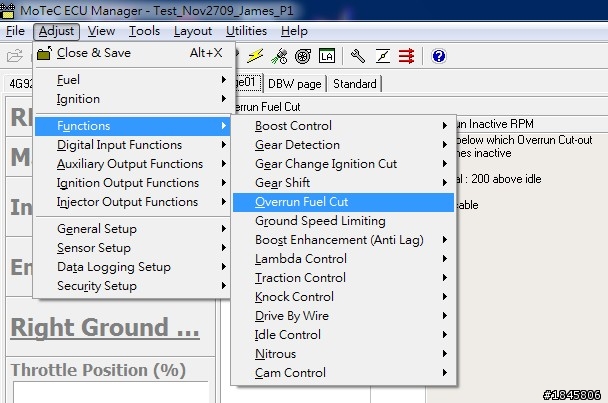The image size is (608, 403).
Task: Open the LA lambda toolbar icon
Action: pyautogui.click(x=326, y=56)
